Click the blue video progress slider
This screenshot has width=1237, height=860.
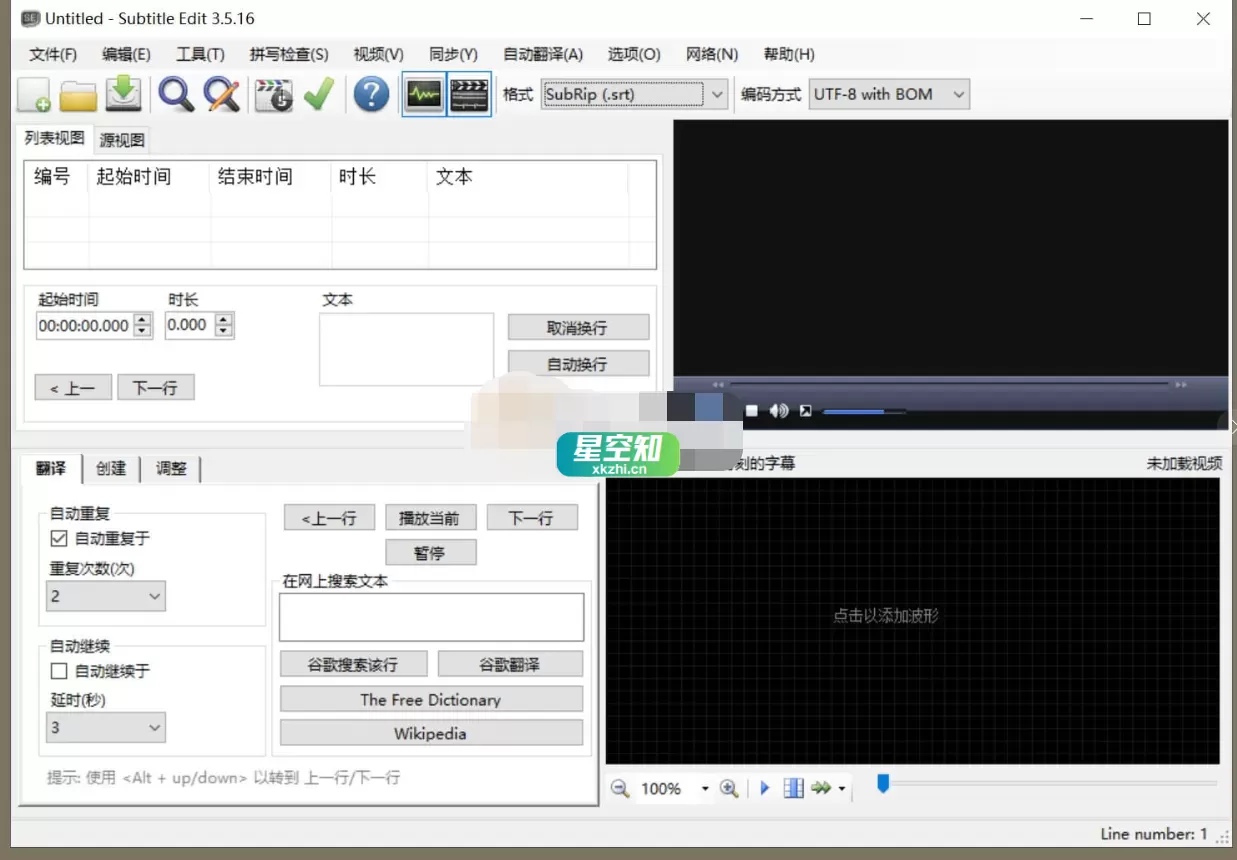[855, 411]
